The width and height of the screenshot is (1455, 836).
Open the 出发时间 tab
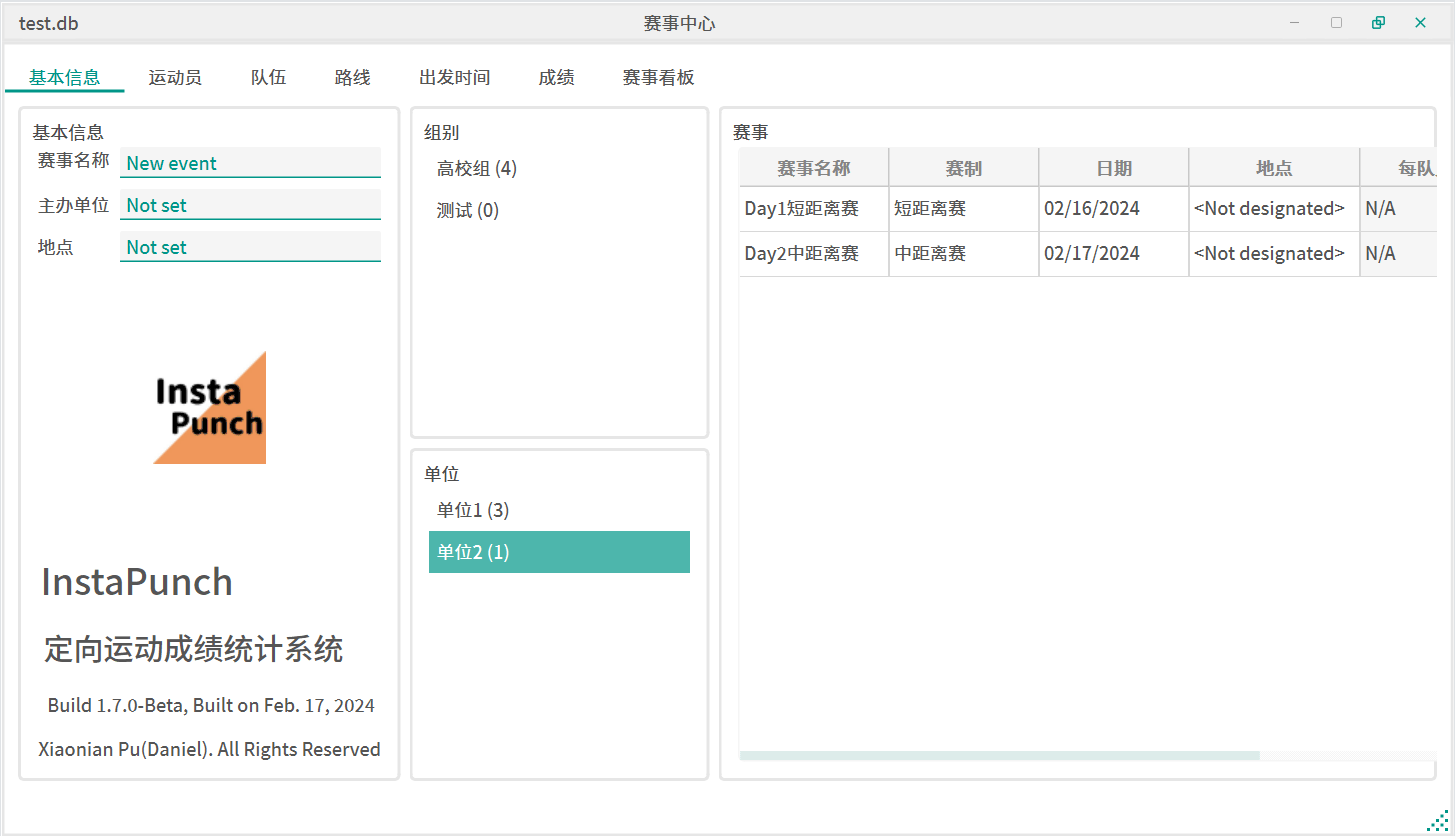[x=454, y=77]
